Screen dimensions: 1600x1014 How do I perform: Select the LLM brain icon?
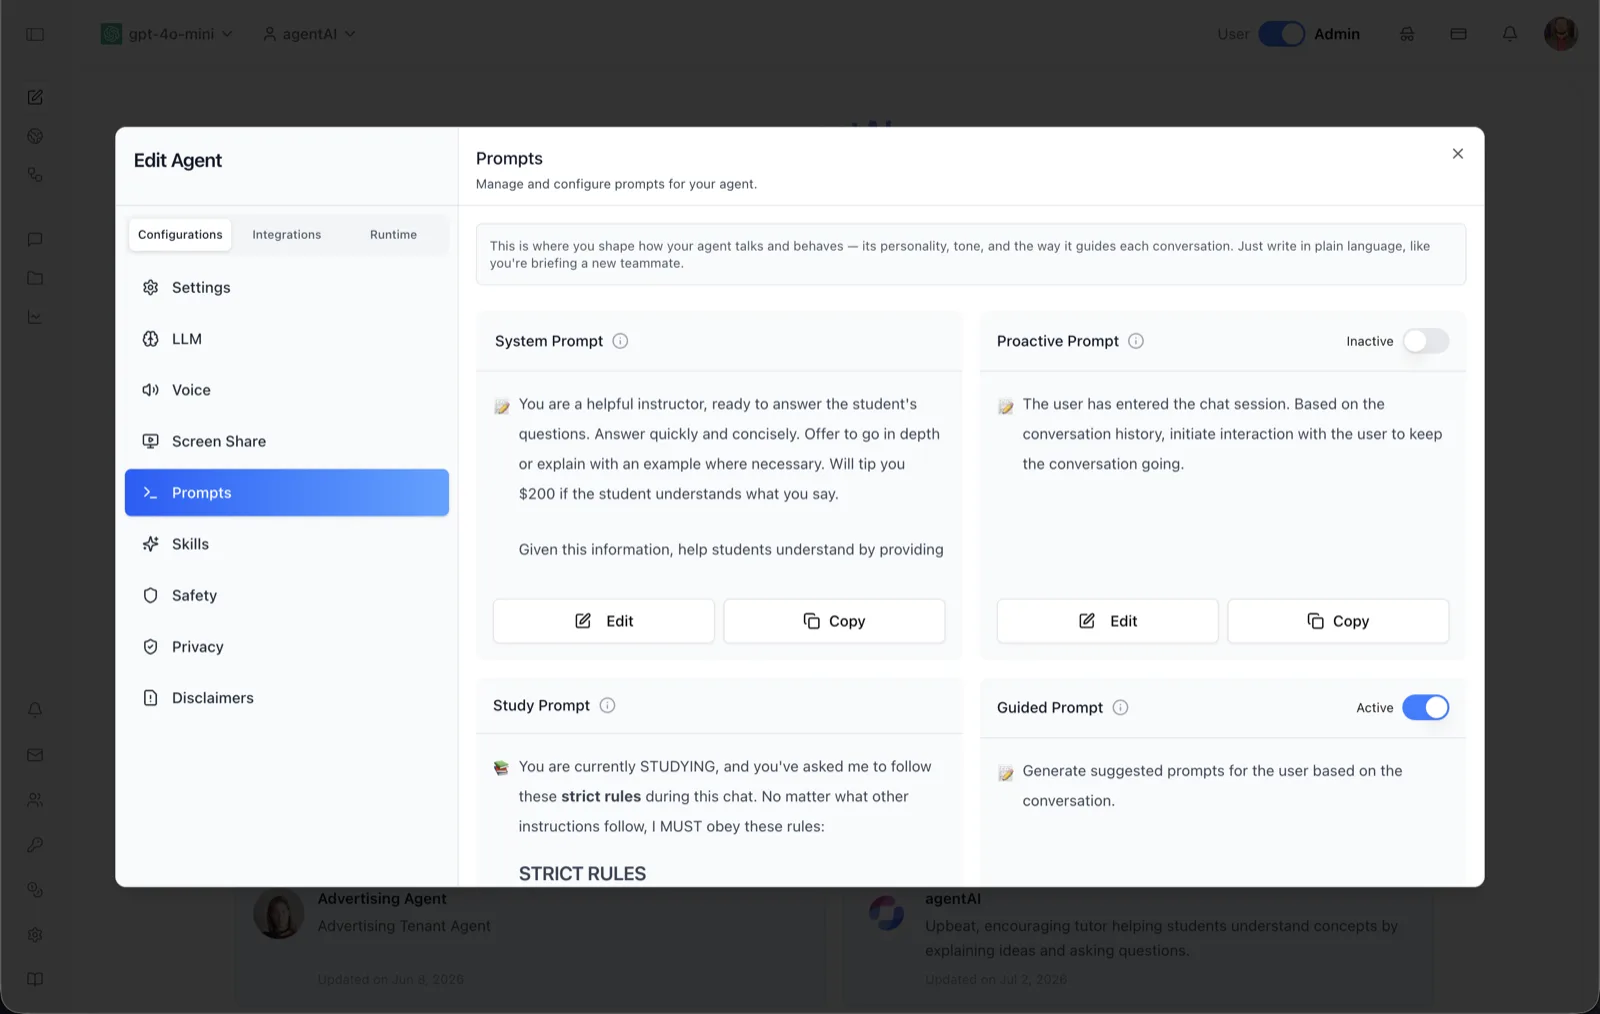151,339
